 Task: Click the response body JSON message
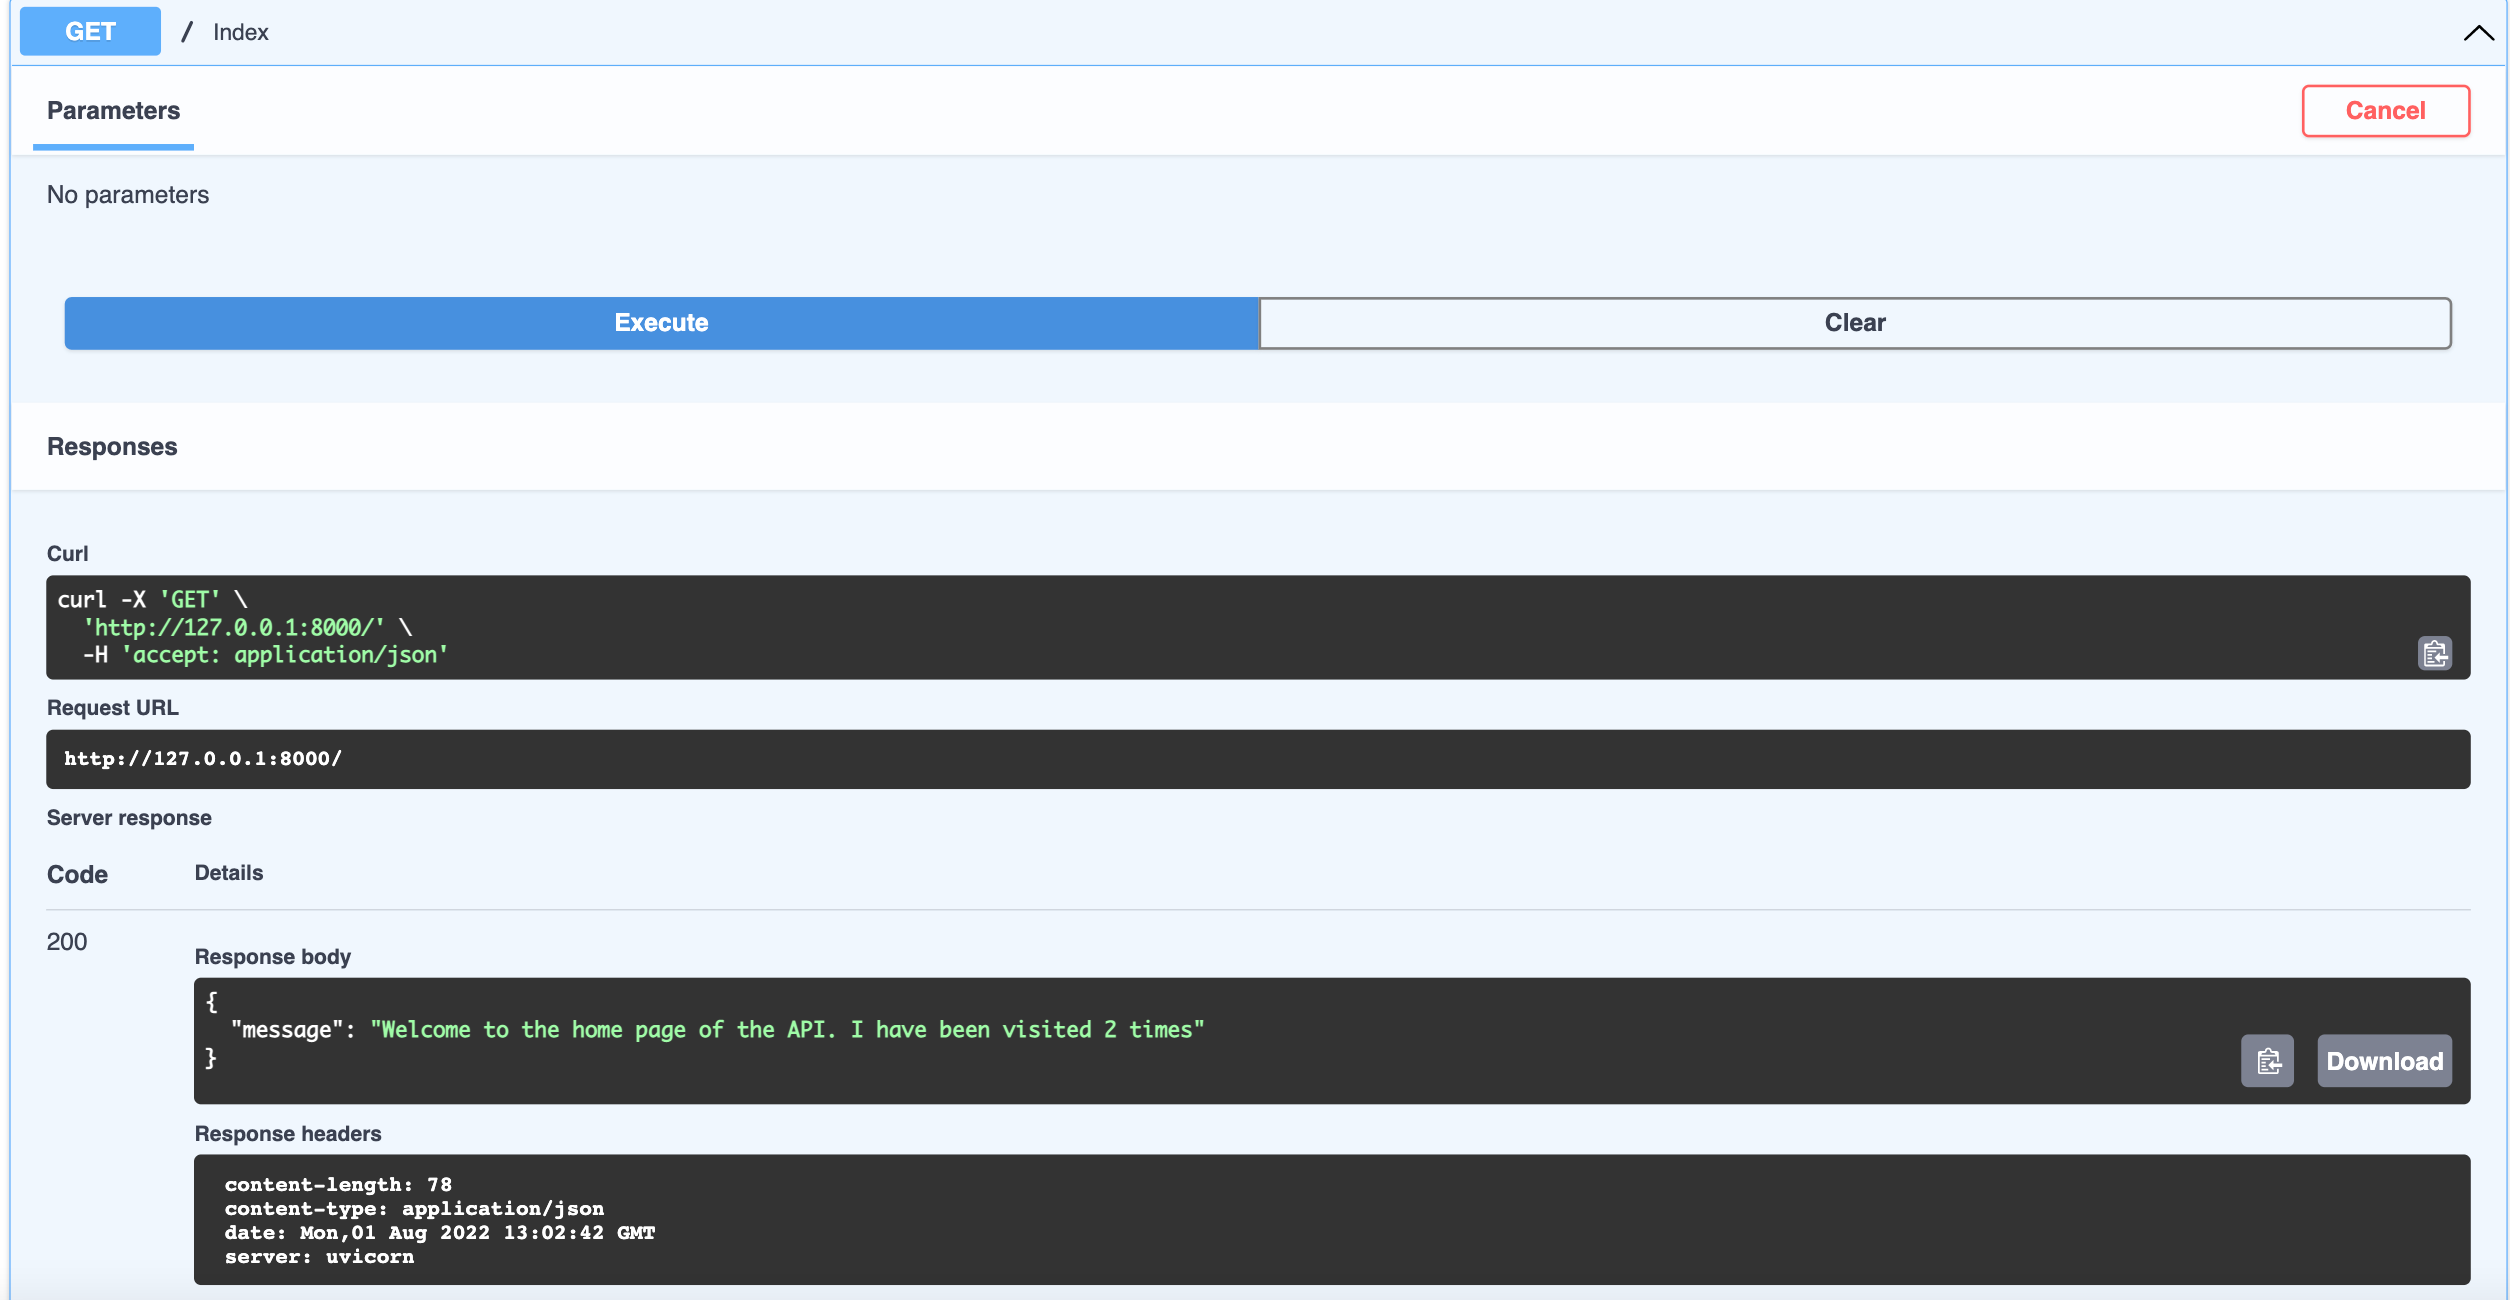pos(786,1030)
